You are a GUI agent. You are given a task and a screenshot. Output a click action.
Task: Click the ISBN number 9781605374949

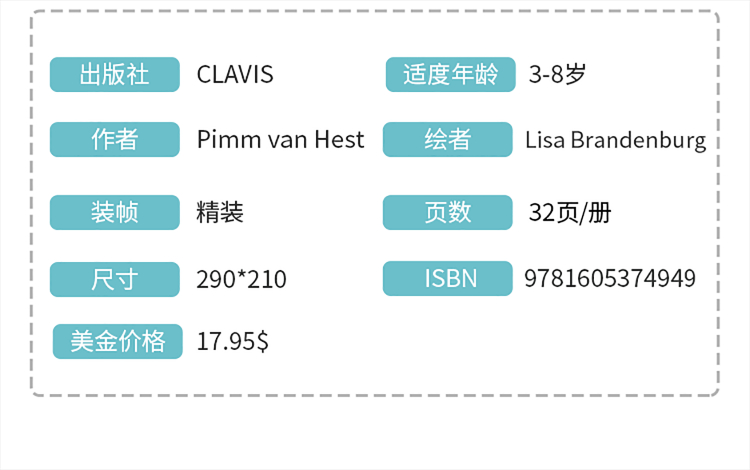[609, 278]
